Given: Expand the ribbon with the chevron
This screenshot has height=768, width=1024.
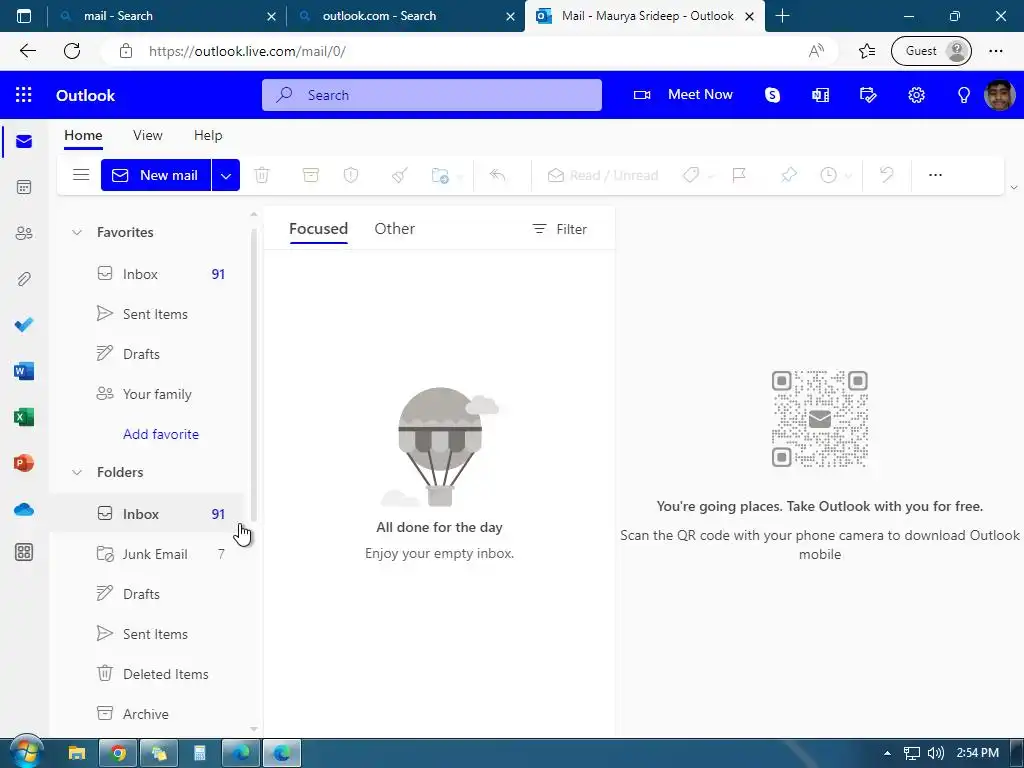Looking at the screenshot, I should coord(1014,187).
